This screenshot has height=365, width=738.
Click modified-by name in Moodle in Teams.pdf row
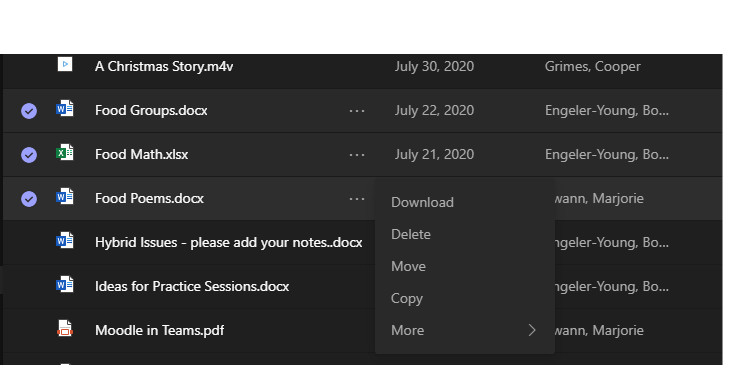tap(599, 330)
